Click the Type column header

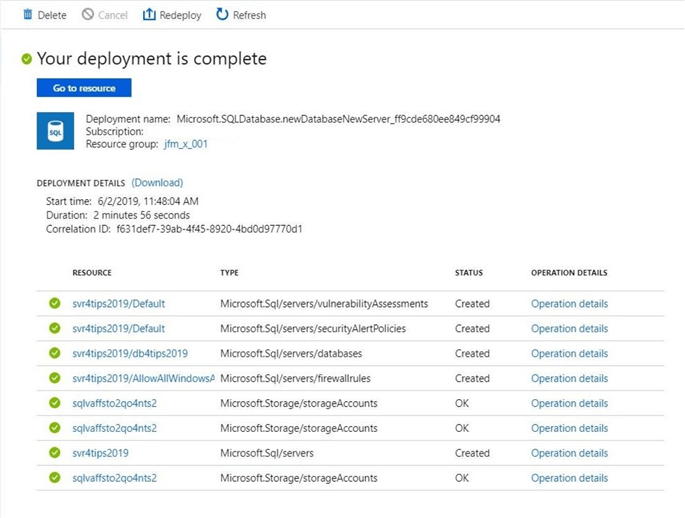point(230,273)
